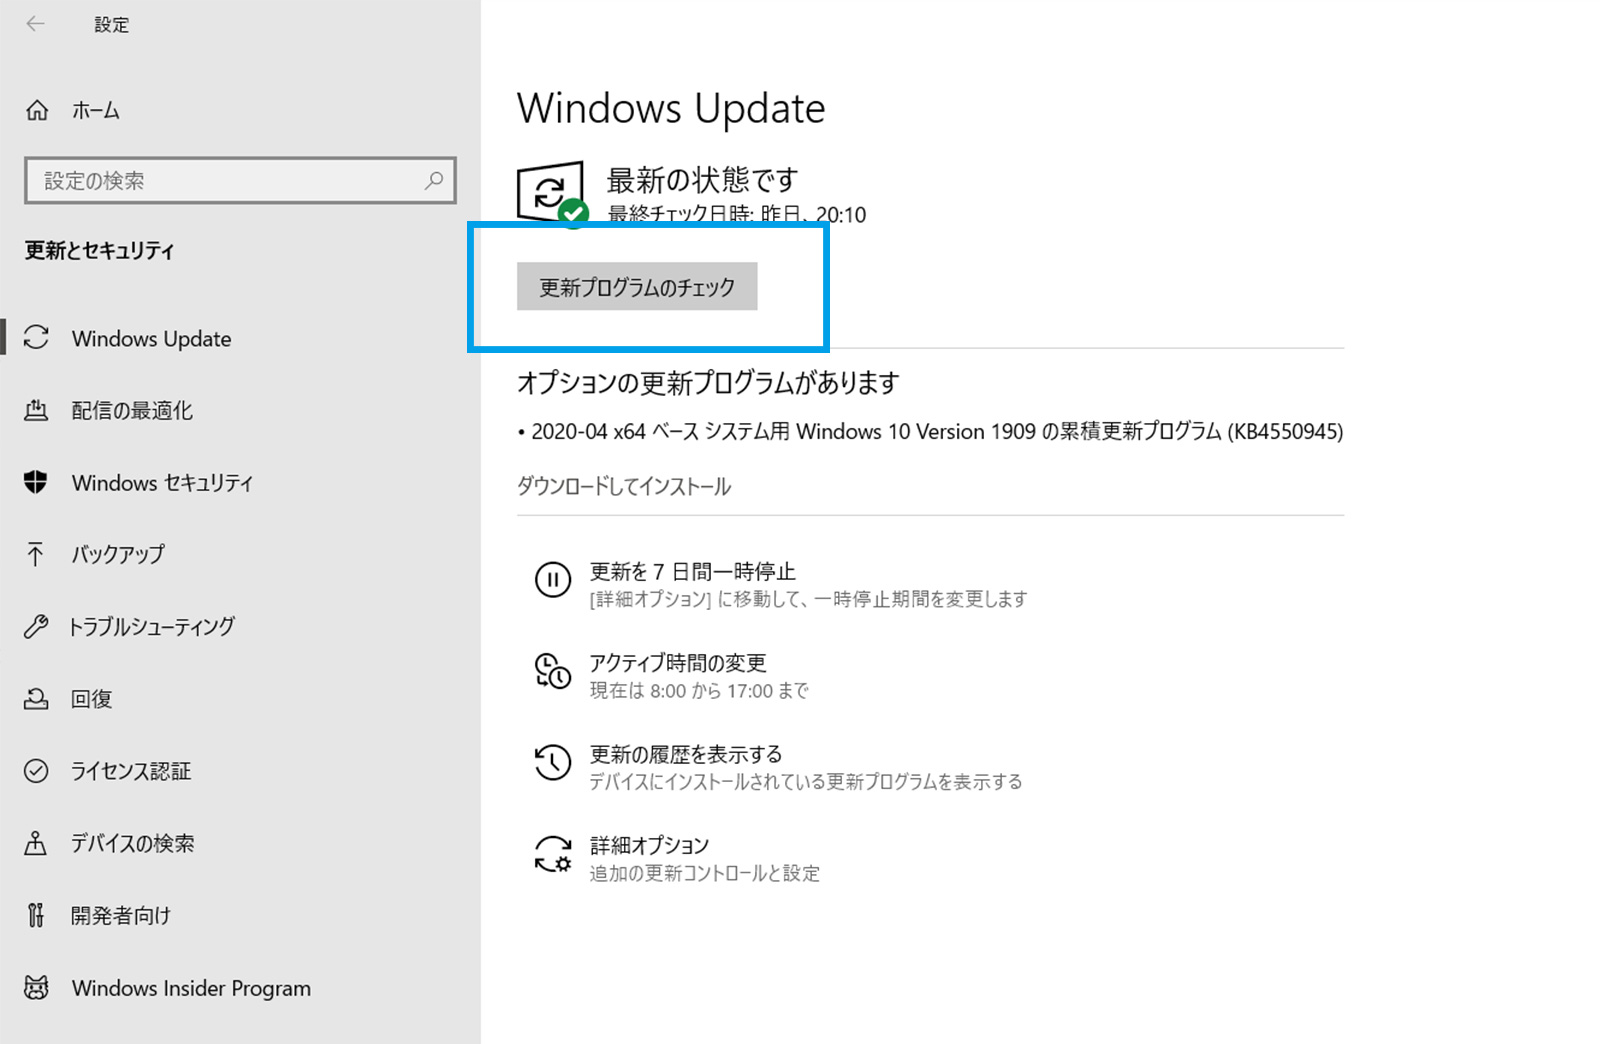Click the 更新とセキュリティ heading
Viewport: 1600px width, 1044px height.
tap(99, 250)
